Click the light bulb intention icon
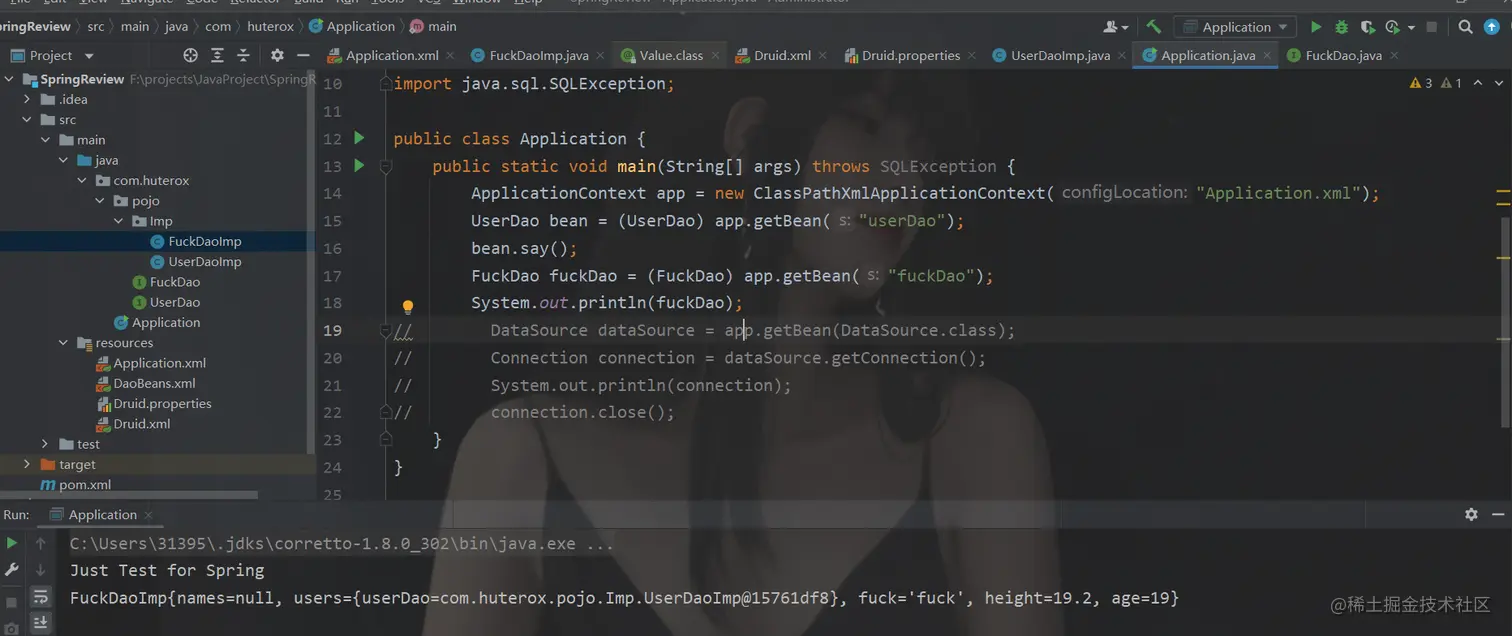The image size is (1512, 636). tap(408, 307)
